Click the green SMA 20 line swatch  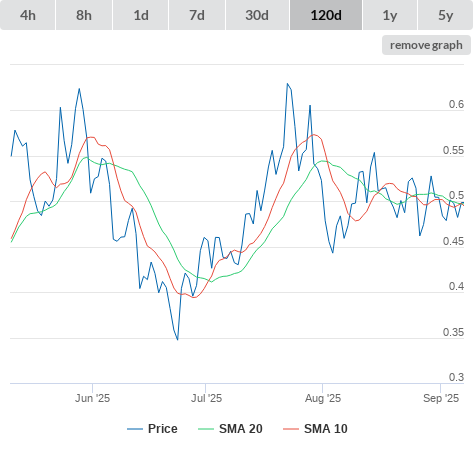tap(206, 429)
